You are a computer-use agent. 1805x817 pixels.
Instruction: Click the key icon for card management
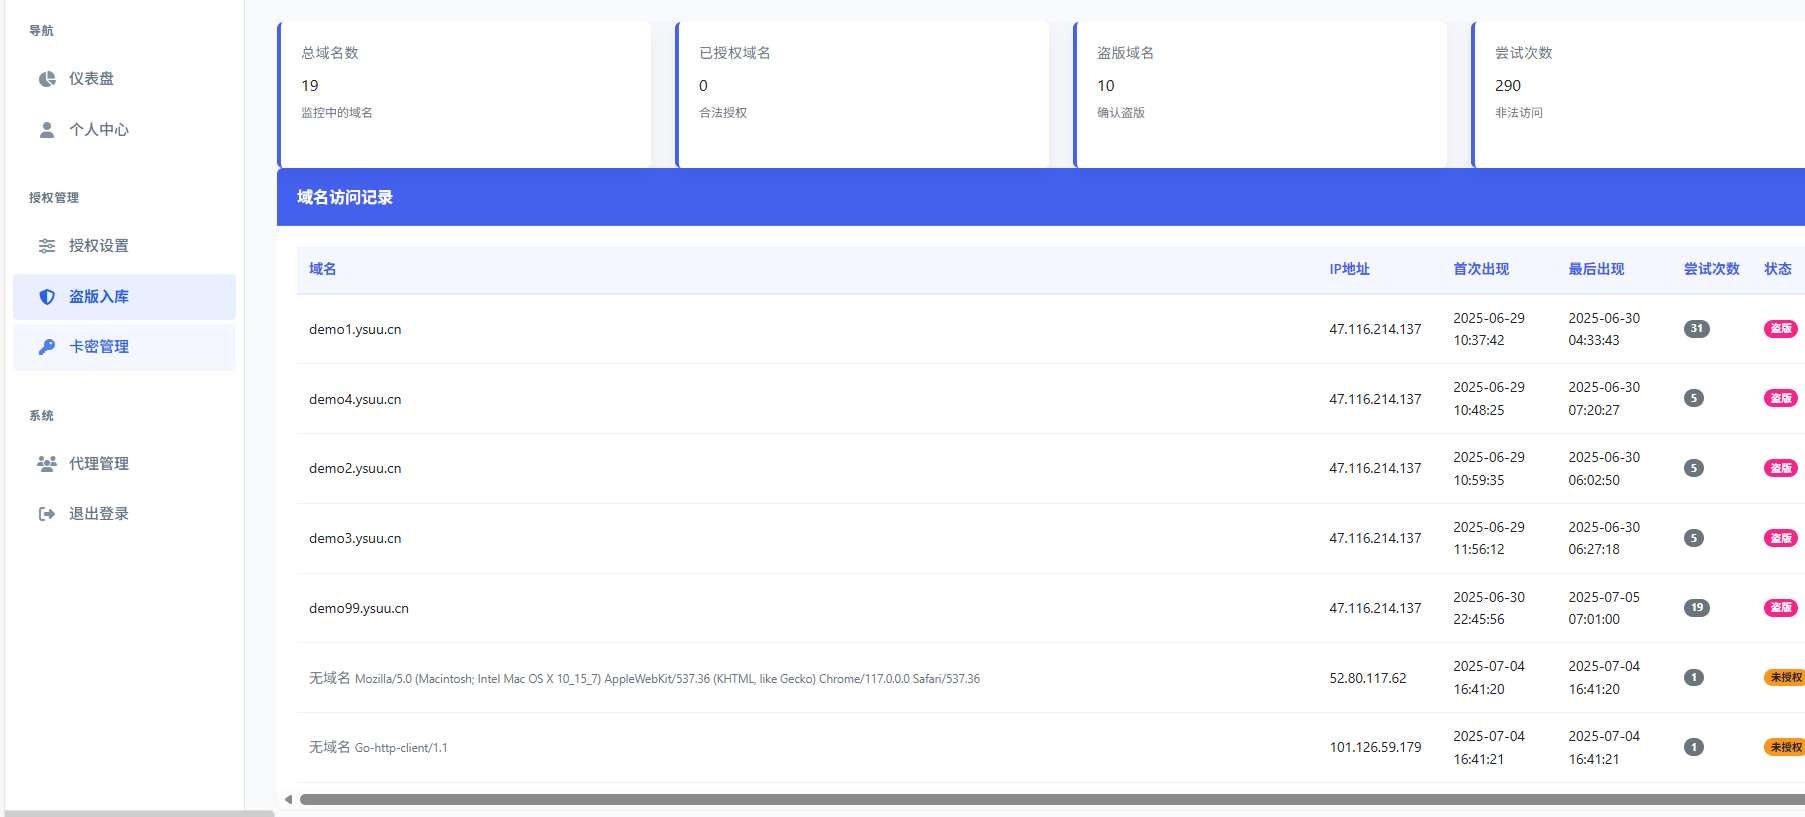(x=47, y=347)
